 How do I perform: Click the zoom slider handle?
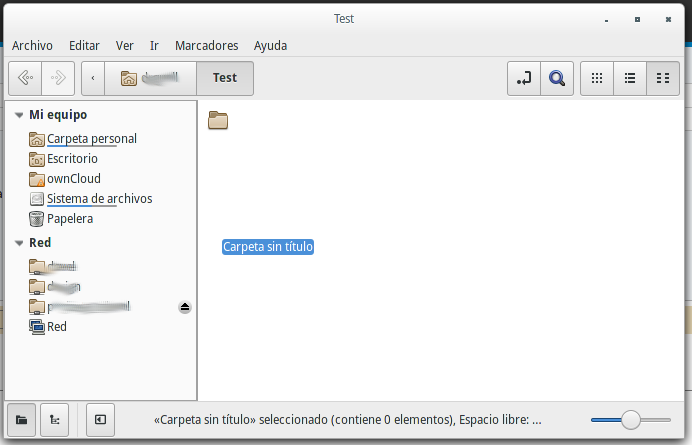630,420
